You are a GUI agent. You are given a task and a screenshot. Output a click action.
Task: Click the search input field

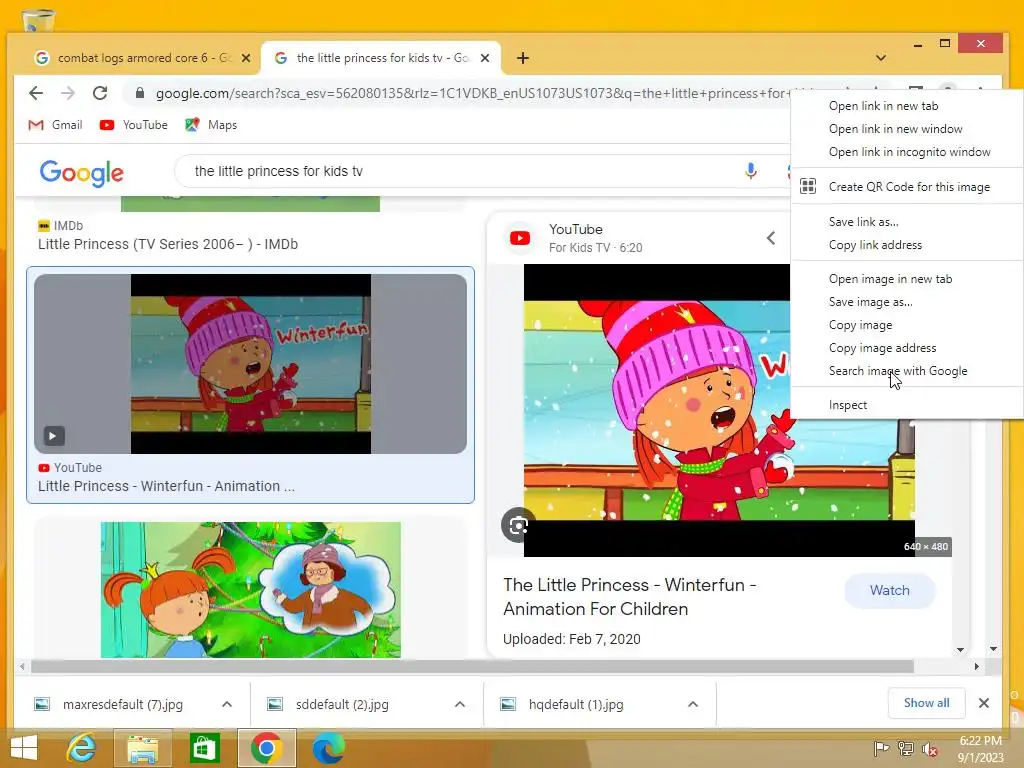457,171
